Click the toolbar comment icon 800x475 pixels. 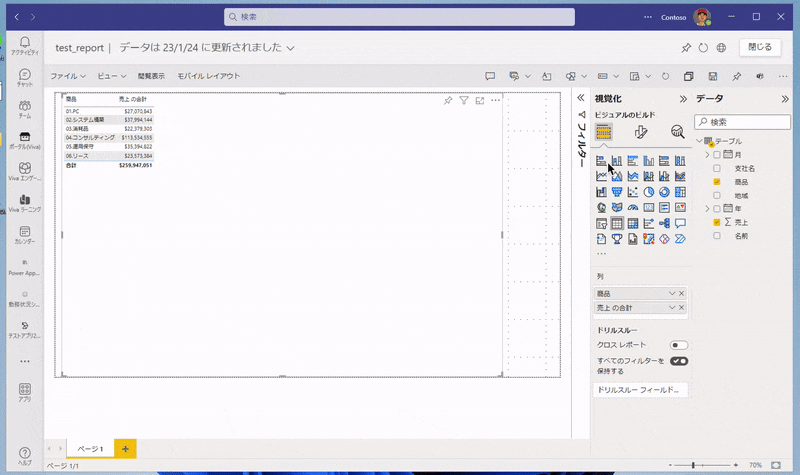coord(490,76)
